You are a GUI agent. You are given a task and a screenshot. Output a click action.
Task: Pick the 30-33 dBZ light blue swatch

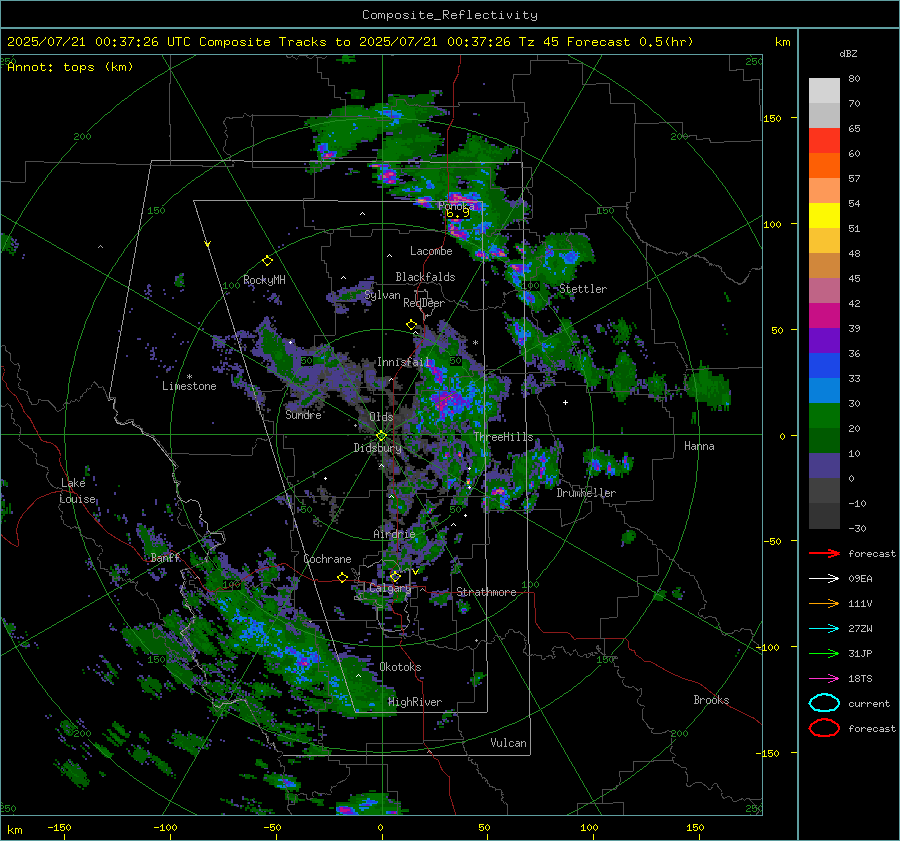(824, 391)
